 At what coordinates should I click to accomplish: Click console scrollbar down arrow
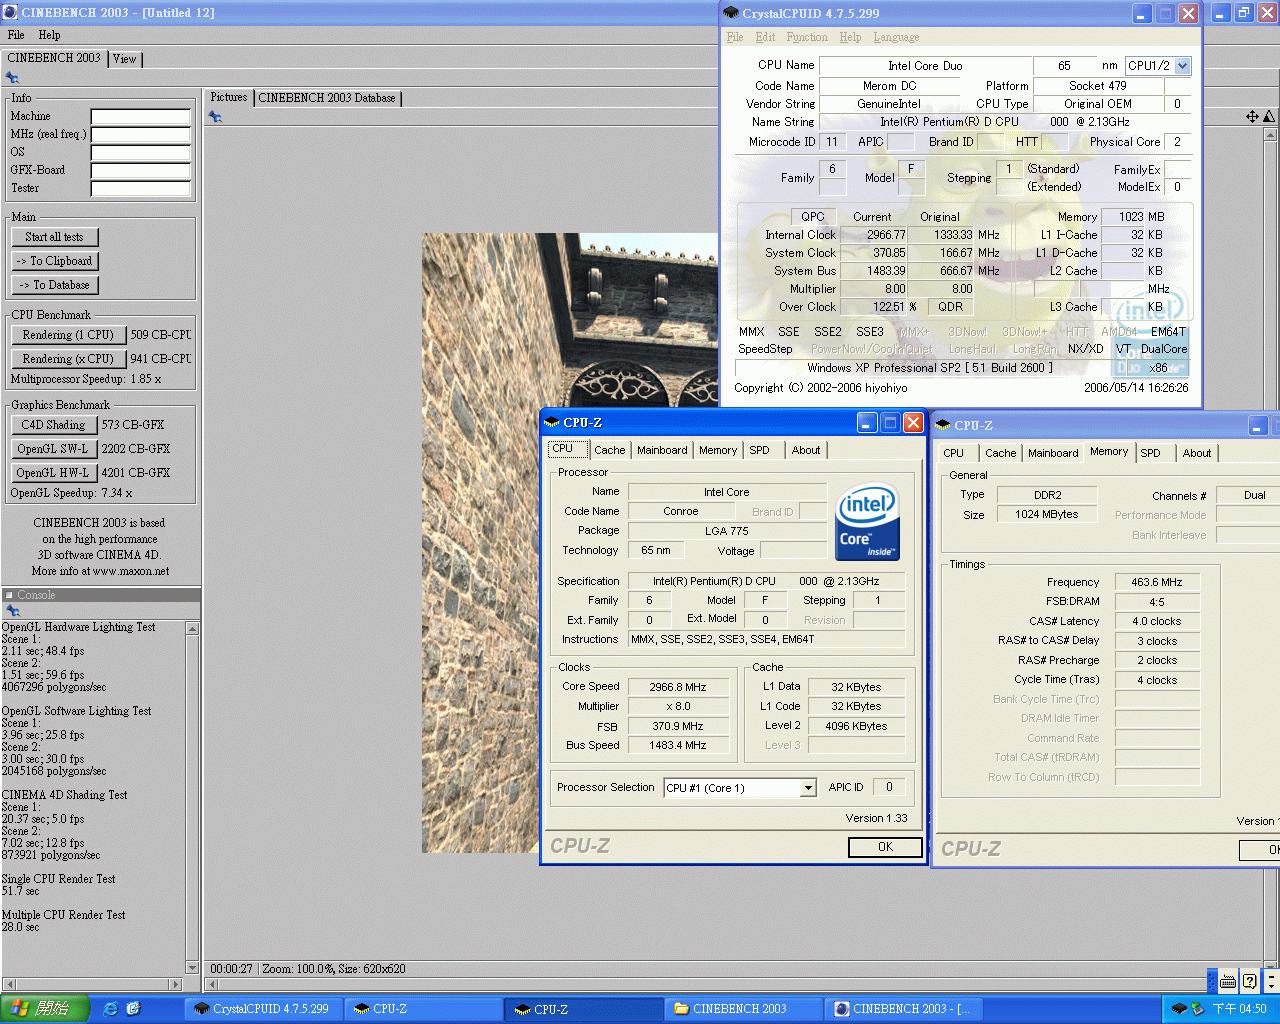tap(193, 968)
